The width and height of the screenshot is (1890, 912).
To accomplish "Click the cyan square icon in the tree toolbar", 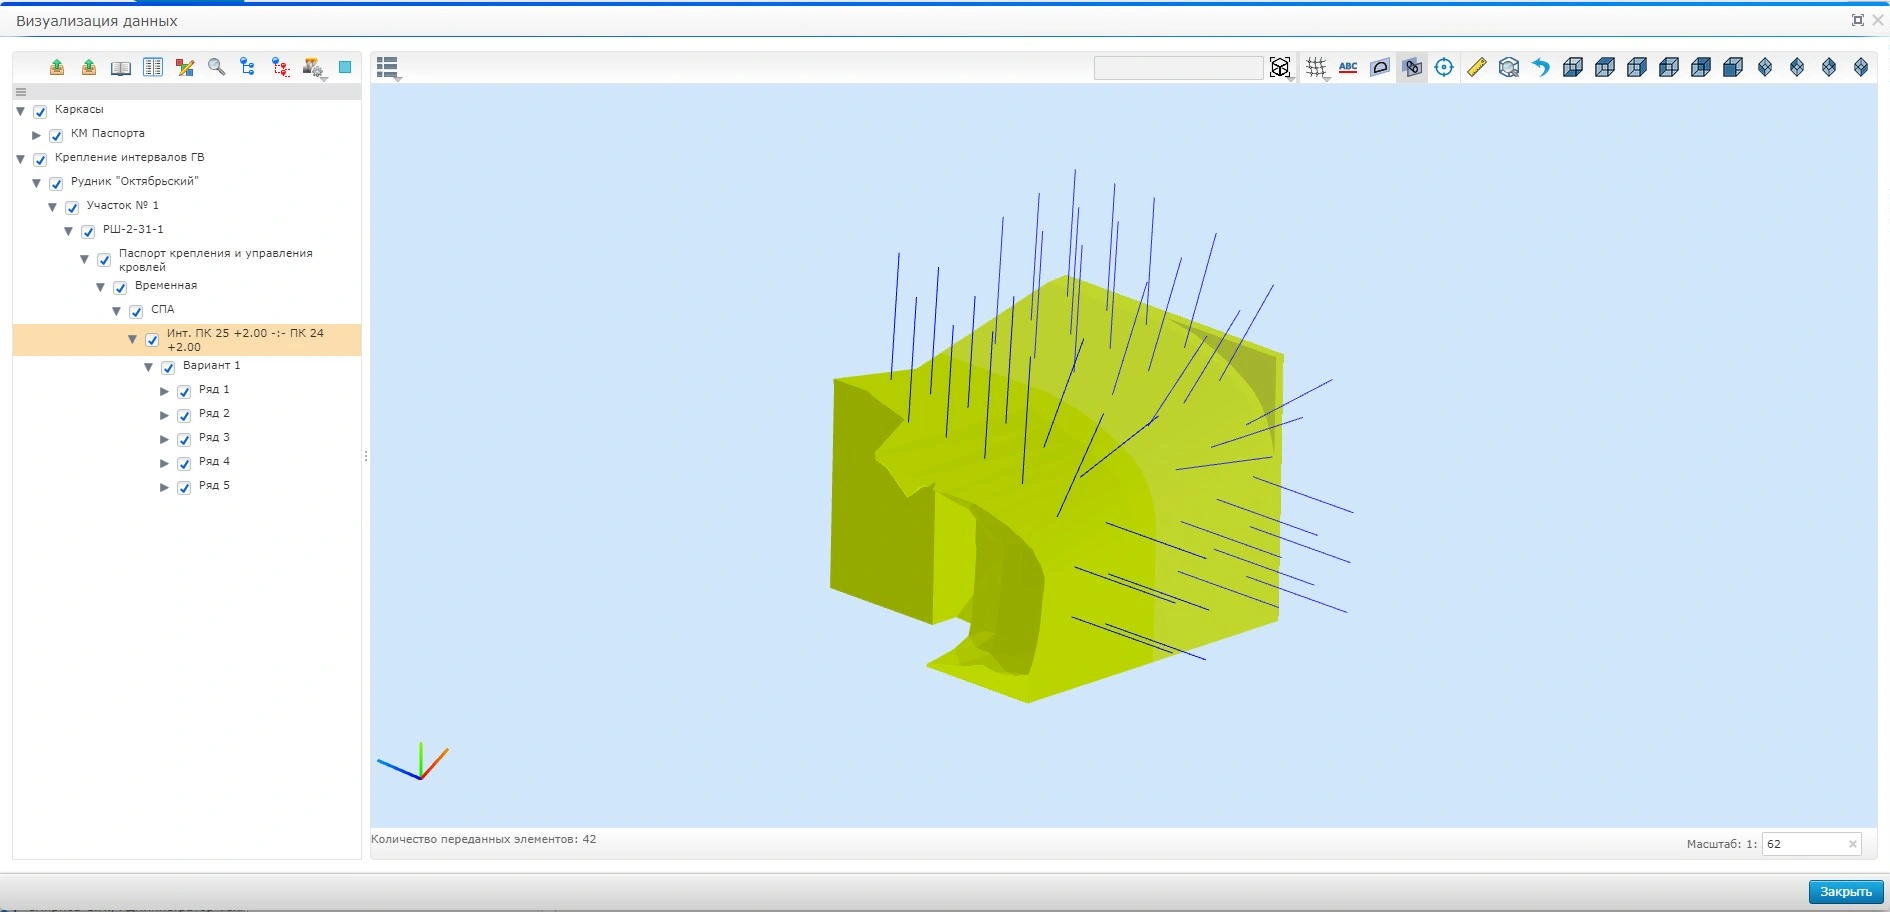I will coord(345,67).
